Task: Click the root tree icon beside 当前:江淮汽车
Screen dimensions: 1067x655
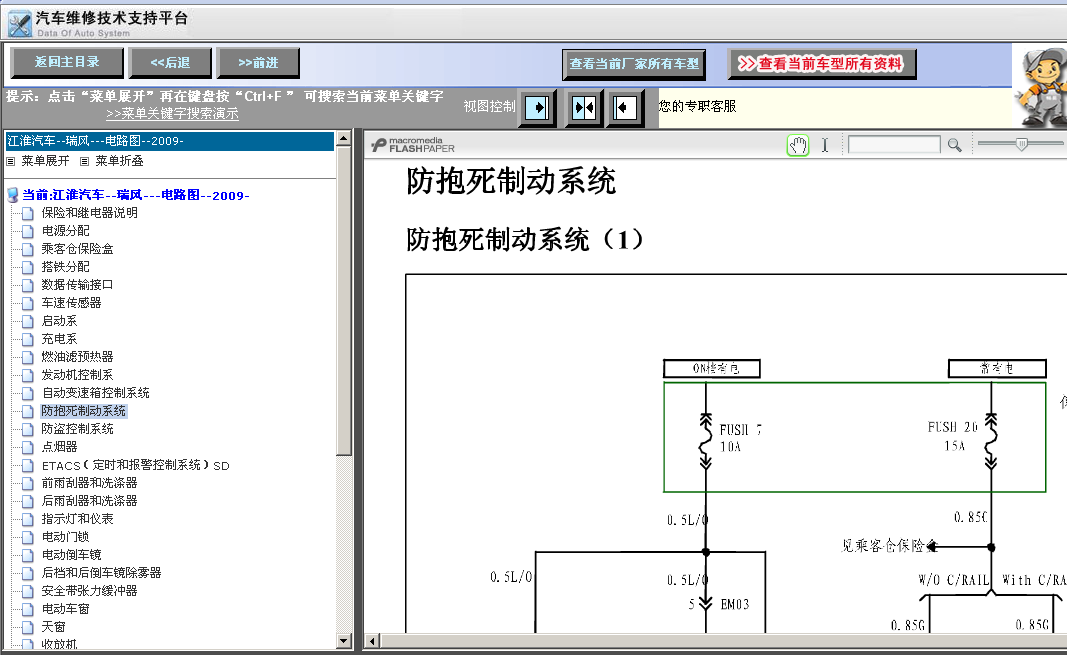Action: coord(12,195)
